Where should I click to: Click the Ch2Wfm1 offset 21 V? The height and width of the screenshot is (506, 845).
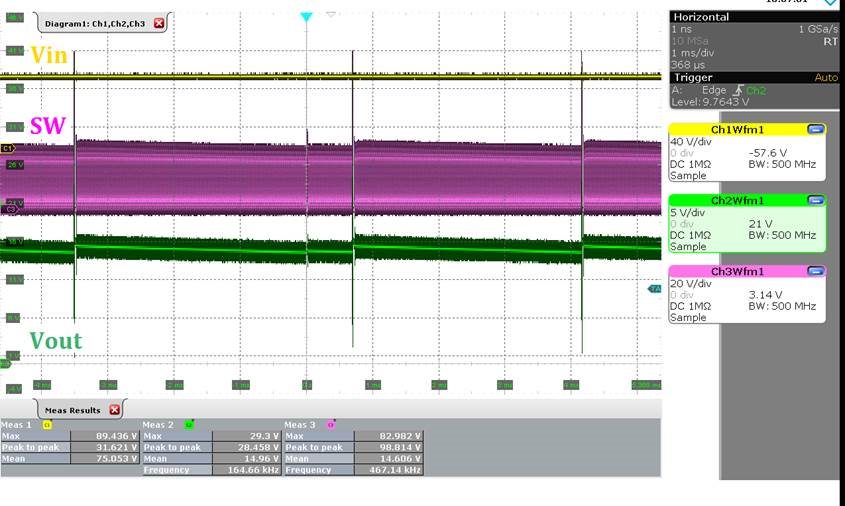[760, 224]
